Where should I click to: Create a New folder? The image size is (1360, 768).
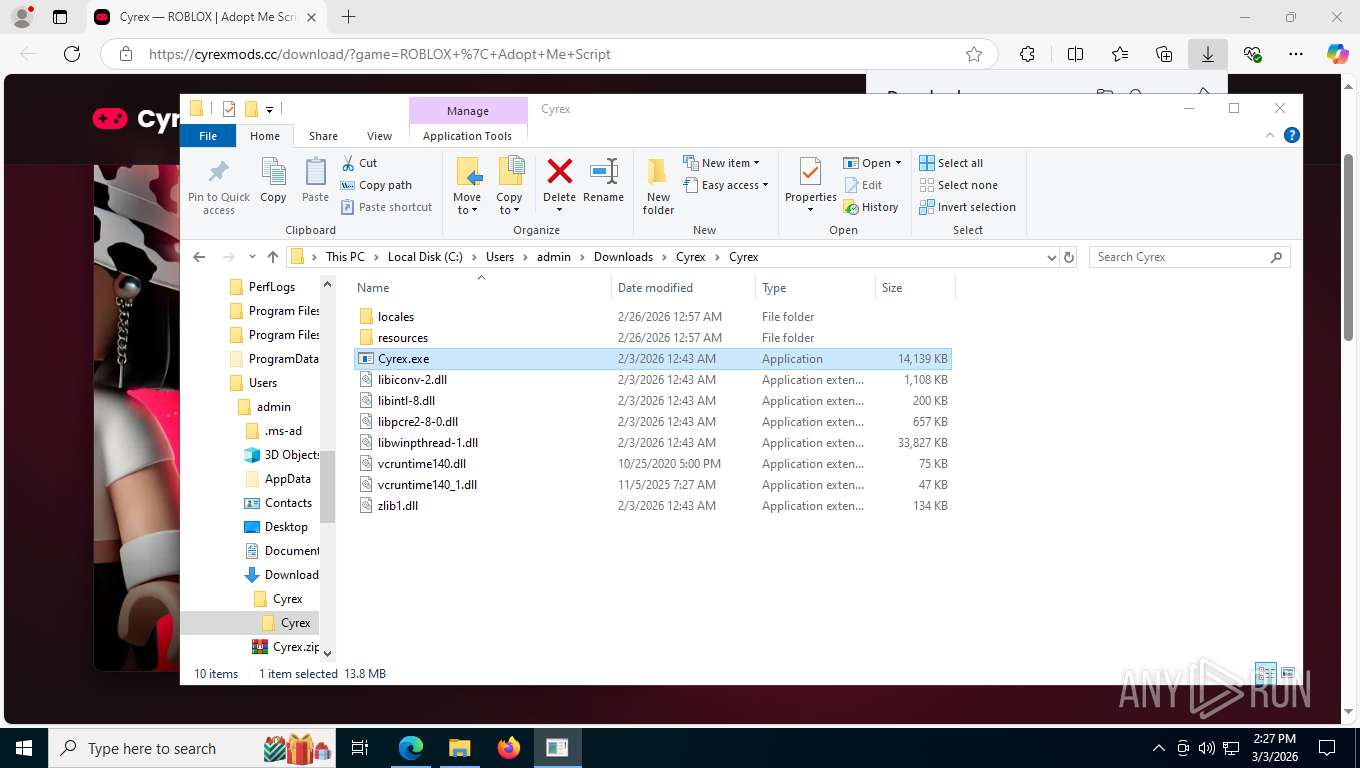coord(658,186)
